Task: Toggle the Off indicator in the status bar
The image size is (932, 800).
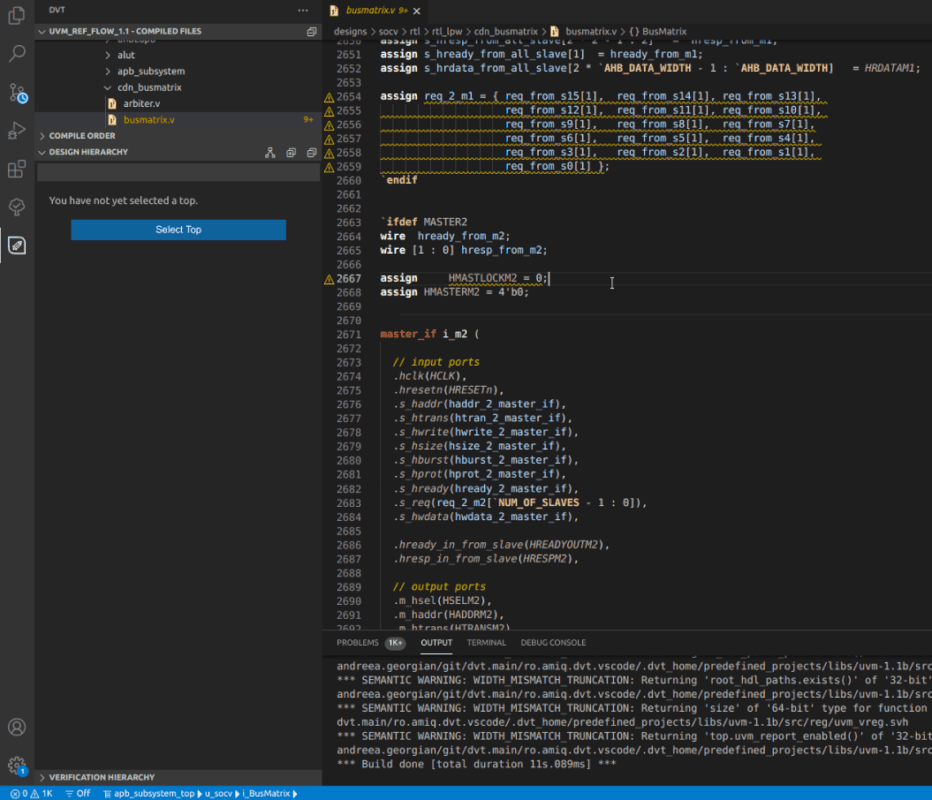Action: click(x=76, y=792)
